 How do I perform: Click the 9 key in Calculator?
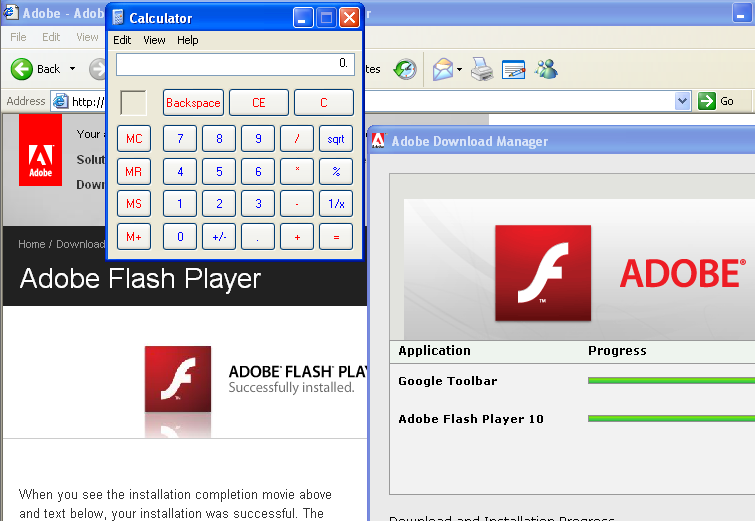point(258,139)
